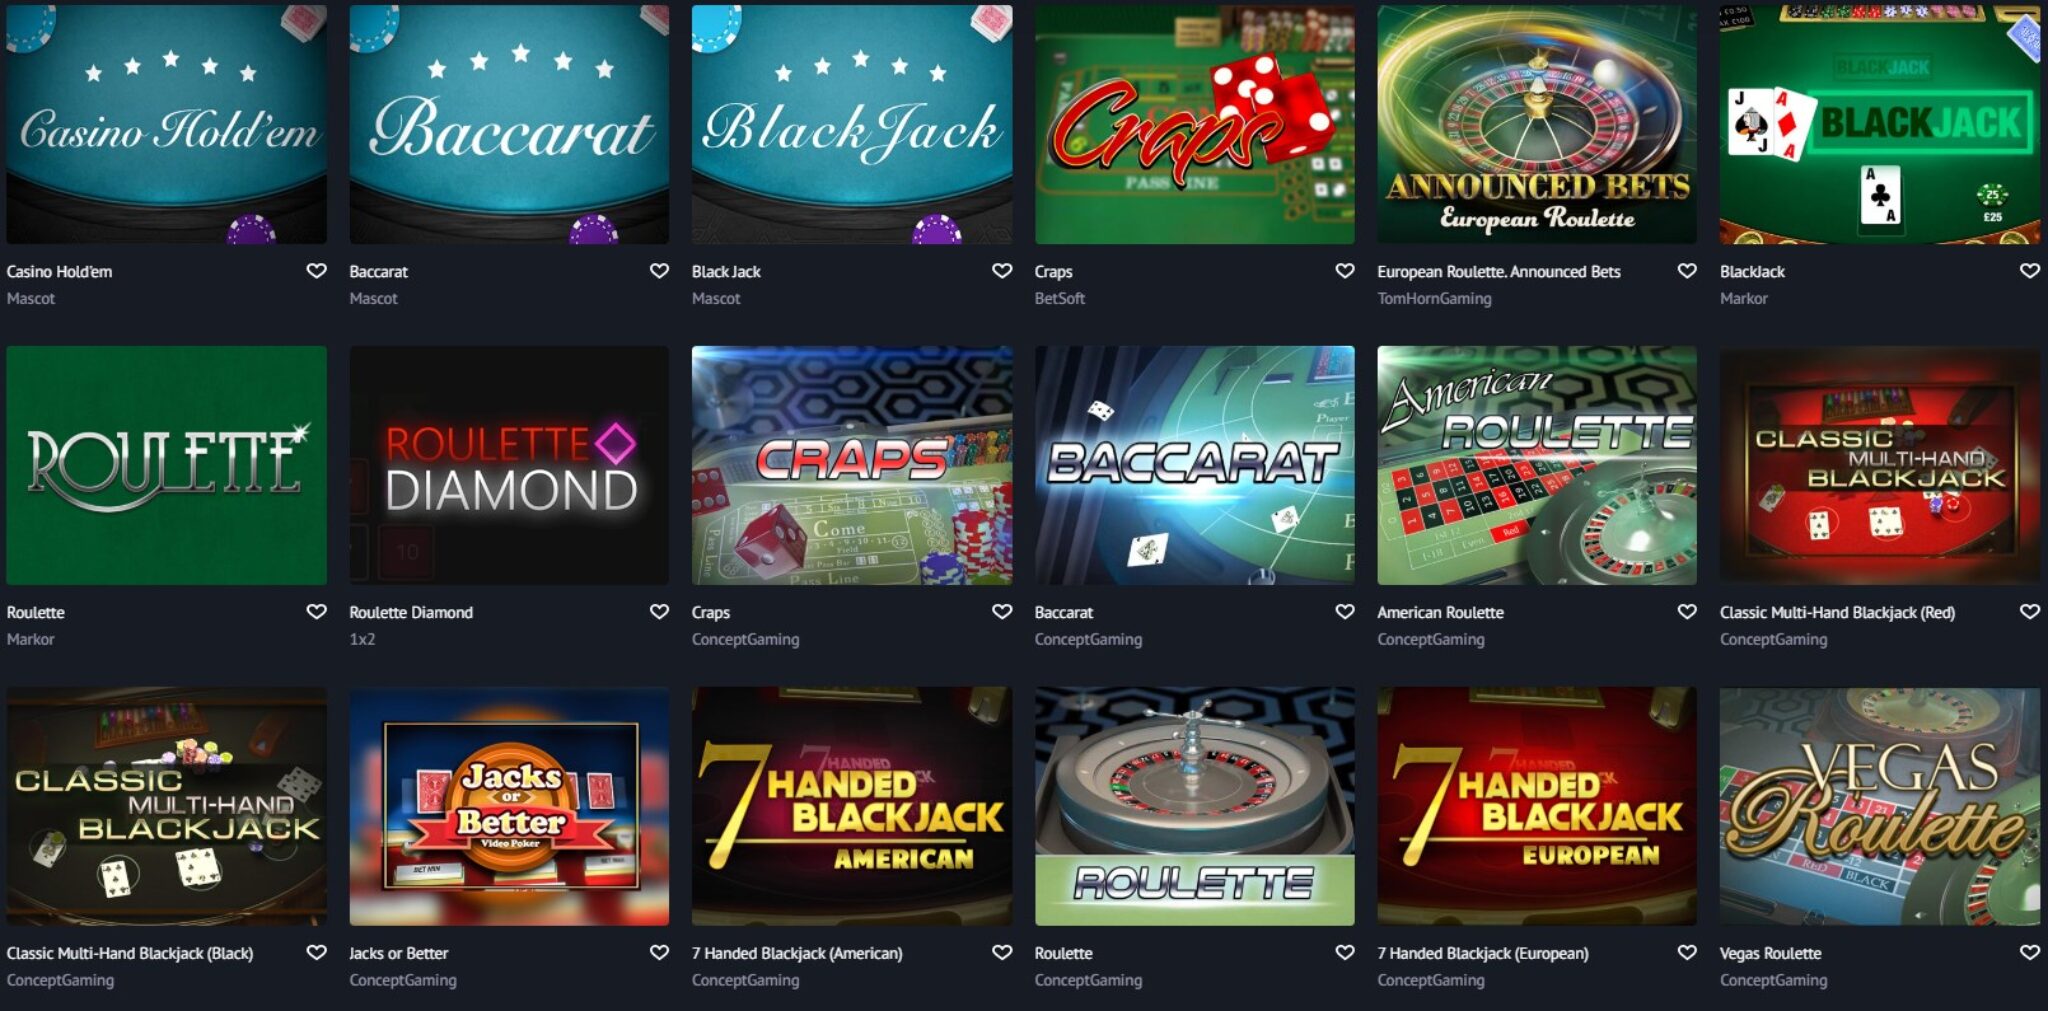Heart the Jacks or Better game
The image size is (2048, 1011).
(659, 953)
